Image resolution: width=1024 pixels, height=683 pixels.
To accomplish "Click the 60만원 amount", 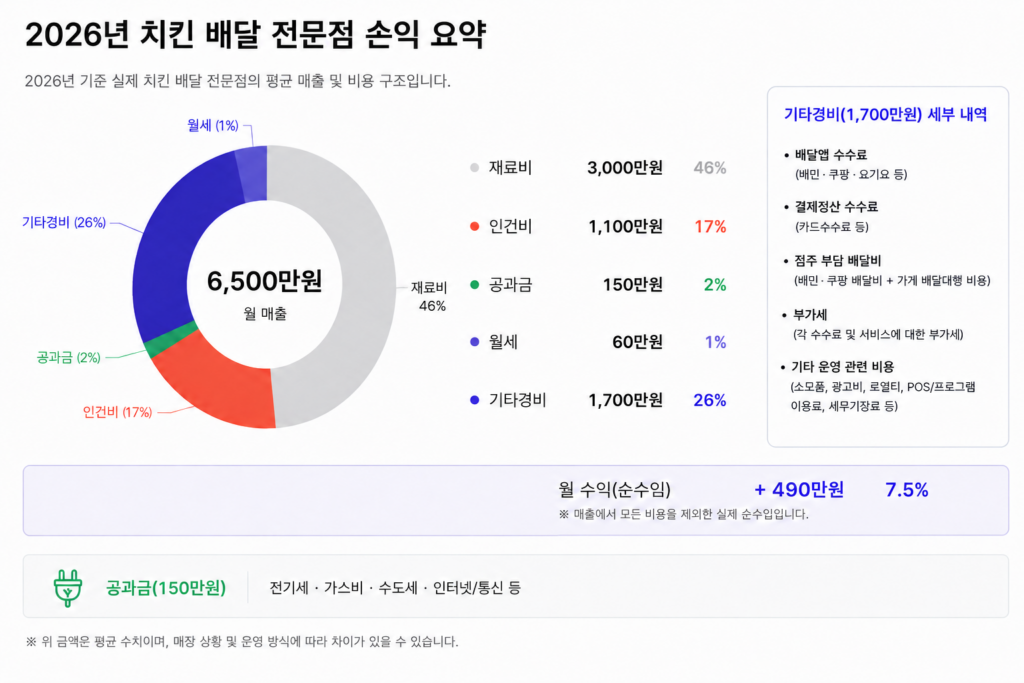I will pyautogui.click(x=637, y=342).
